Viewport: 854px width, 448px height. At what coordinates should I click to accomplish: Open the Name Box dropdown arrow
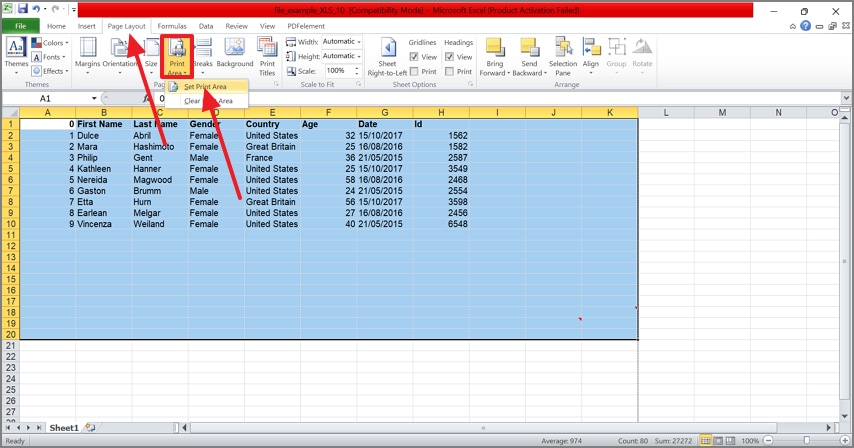pyautogui.click(x=94, y=99)
